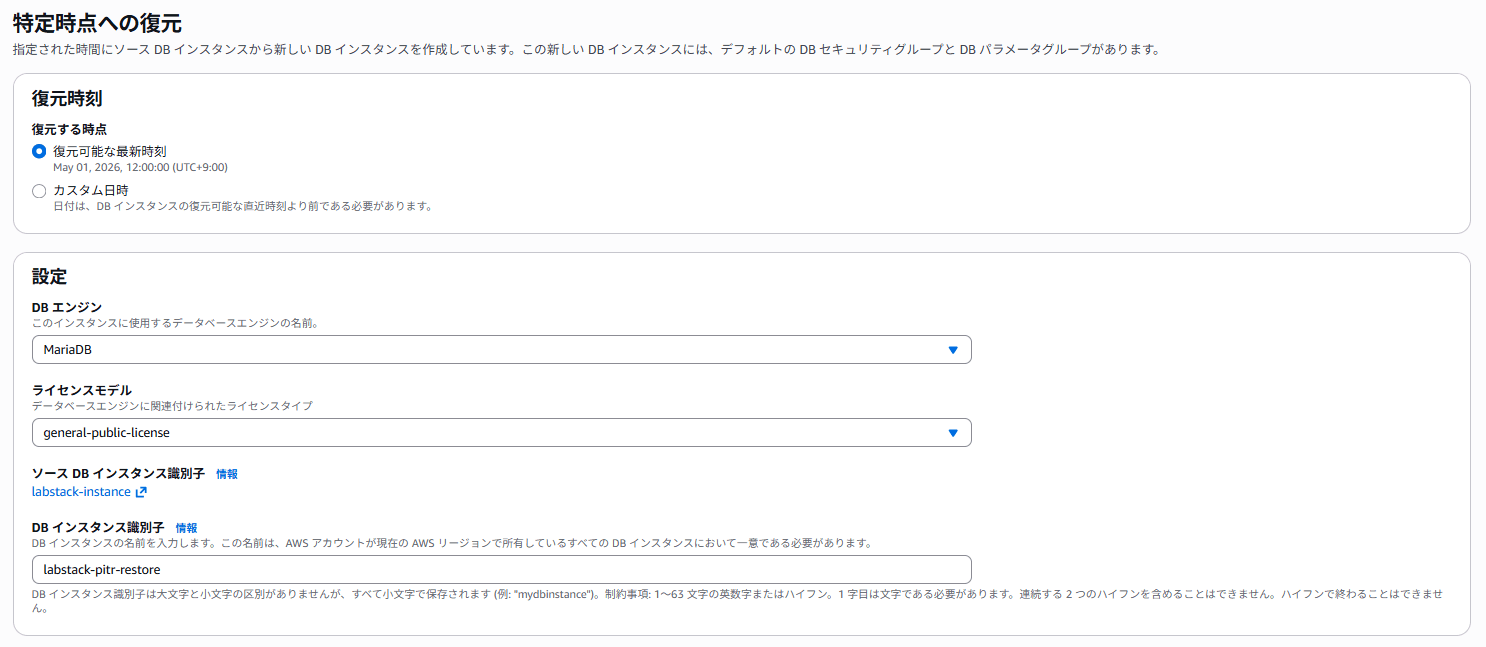1486x647 pixels.
Task: Click the ソース DB インスタンス識別子 label
Action: 118,474
